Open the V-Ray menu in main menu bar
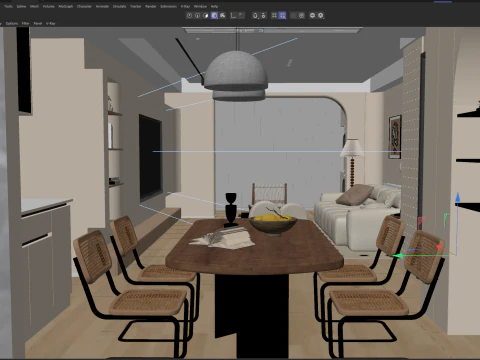The image size is (480, 360). pyautogui.click(x=185, y=6)
